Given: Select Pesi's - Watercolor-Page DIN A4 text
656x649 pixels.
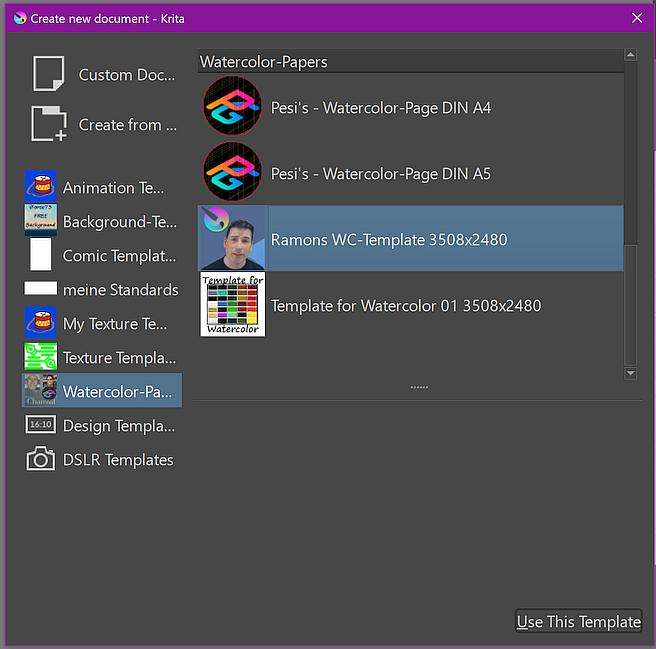Looking at the screenshot, I should 381,108.
